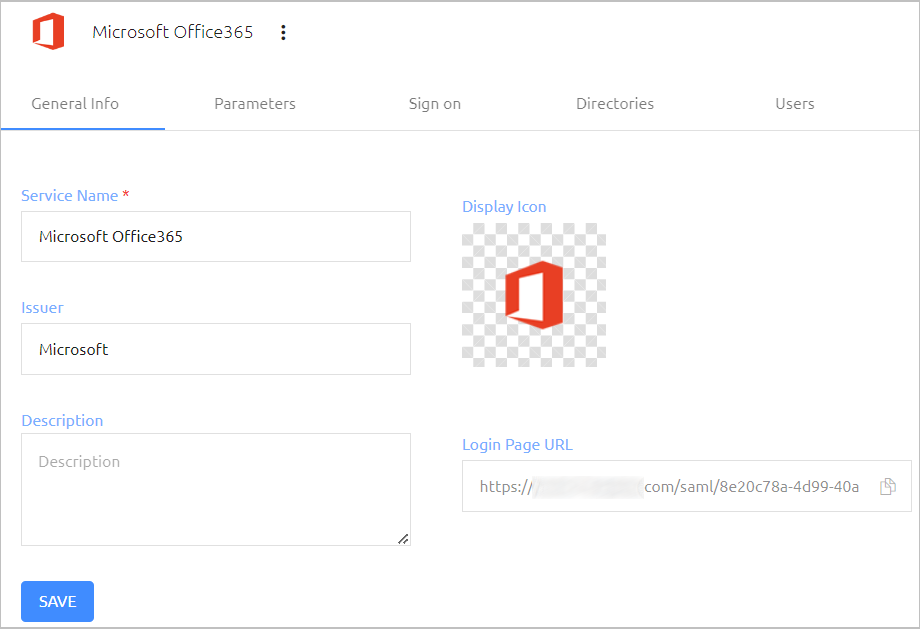Image resolution: width=920 pixels, height=629 pixels.
Task: Go to the Sign on tab
Action: (x=435, y=104)
